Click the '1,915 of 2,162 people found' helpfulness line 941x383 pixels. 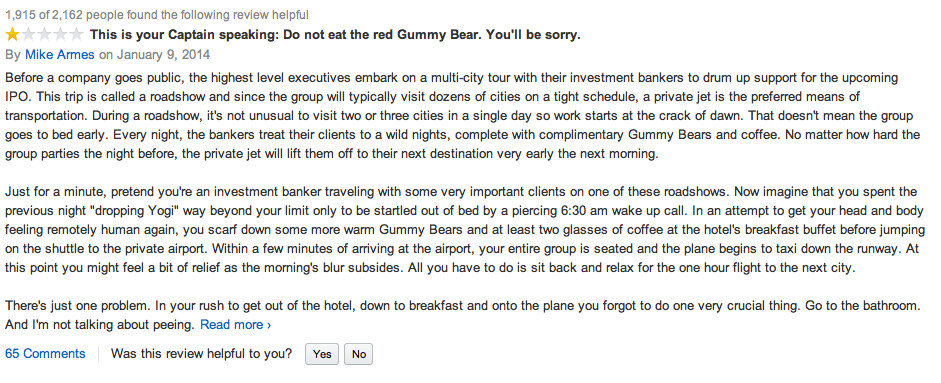tap(157, 14)
